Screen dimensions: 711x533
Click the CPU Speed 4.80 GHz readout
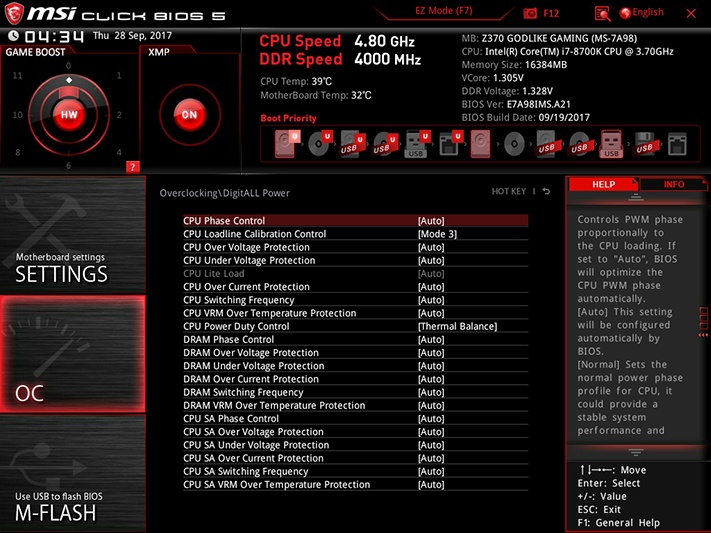coord(337,41)
